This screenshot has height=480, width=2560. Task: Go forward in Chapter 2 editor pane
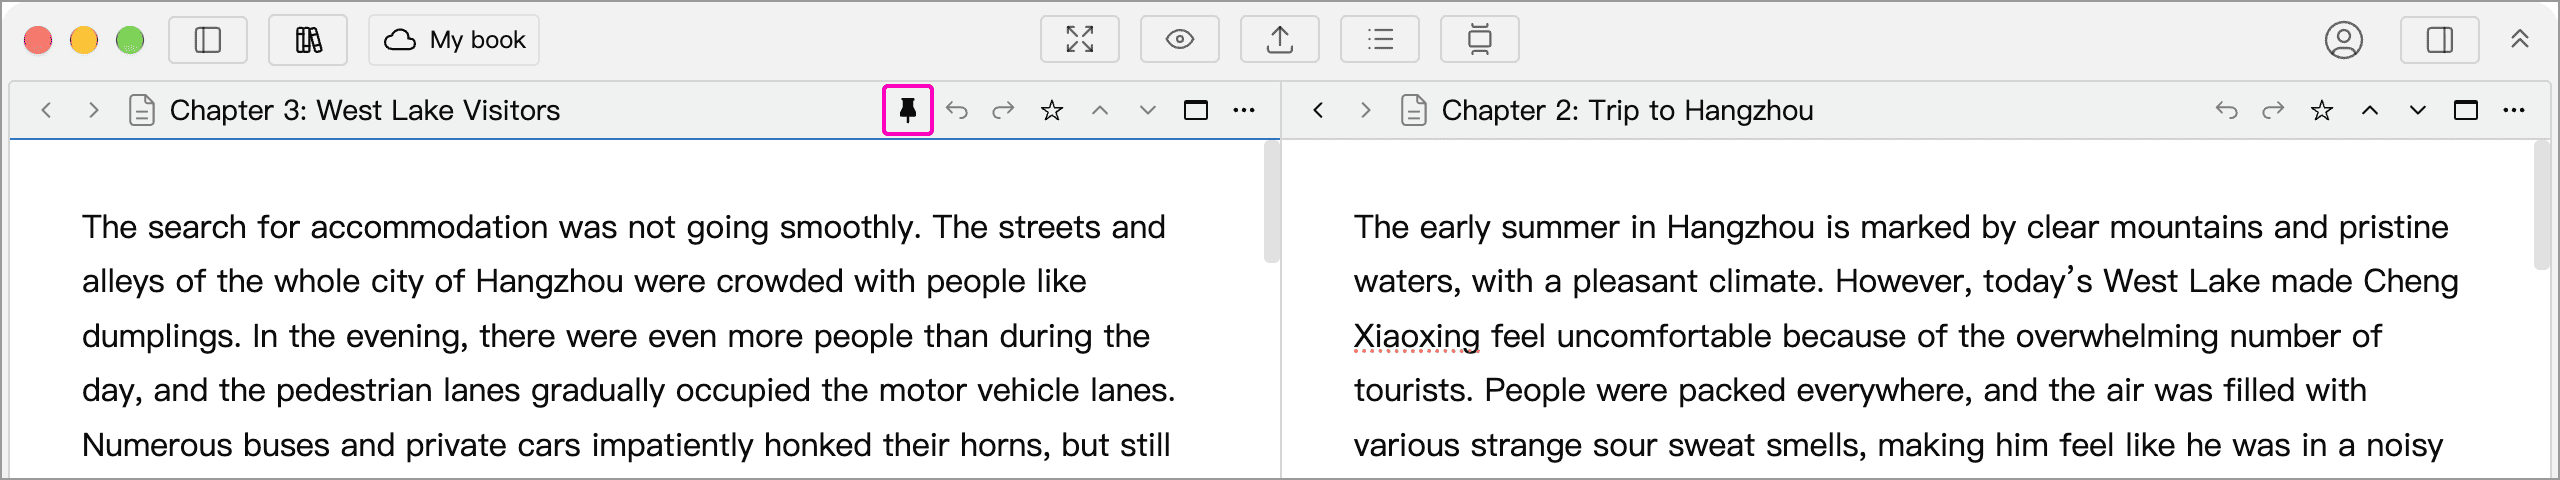click(1366, 110)
